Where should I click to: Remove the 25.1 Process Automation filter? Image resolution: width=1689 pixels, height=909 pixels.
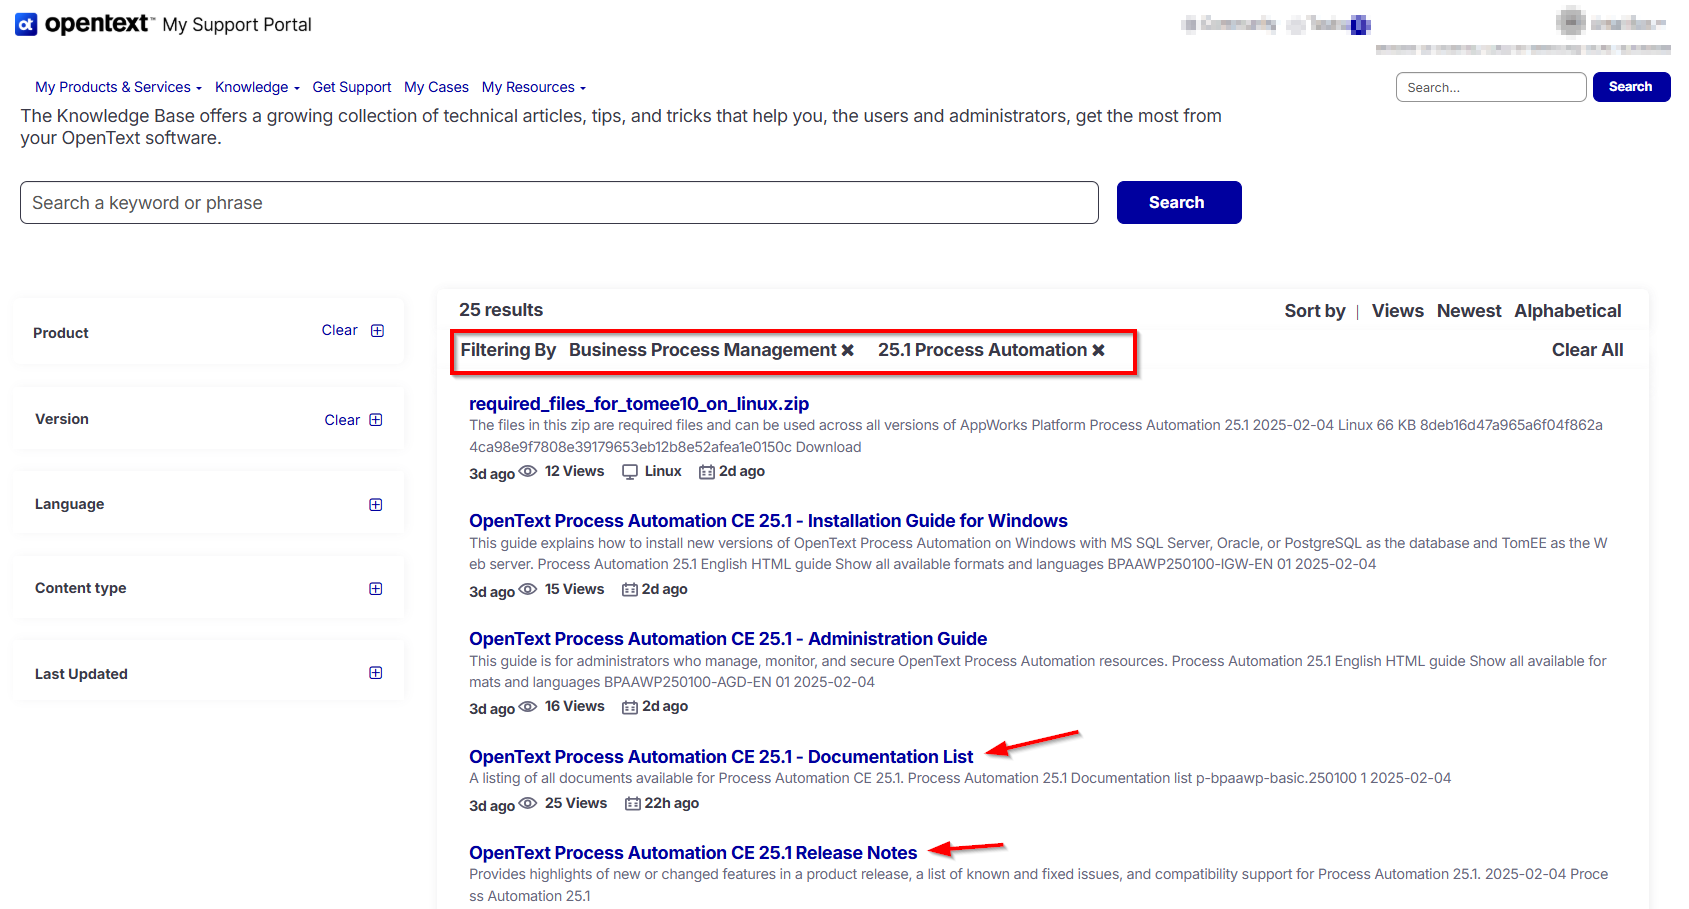click(1098, 350)
